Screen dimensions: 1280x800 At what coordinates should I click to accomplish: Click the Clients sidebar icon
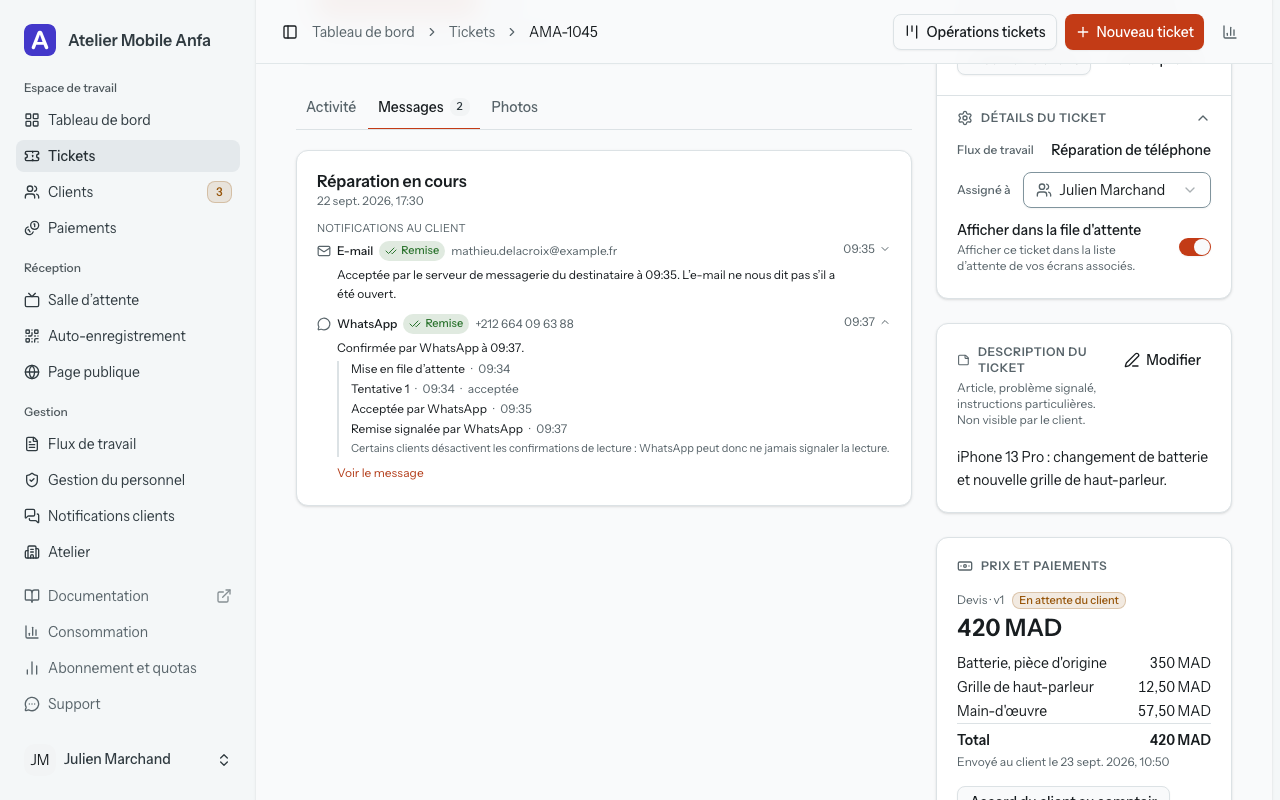(32, 192)
